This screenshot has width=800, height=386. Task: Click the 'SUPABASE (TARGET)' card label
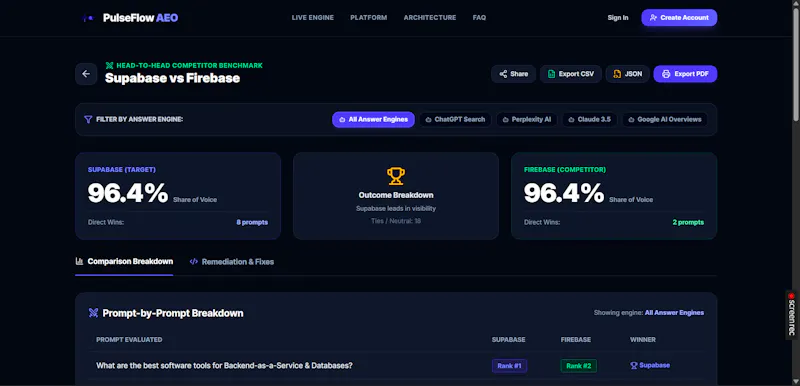point(122,170)
